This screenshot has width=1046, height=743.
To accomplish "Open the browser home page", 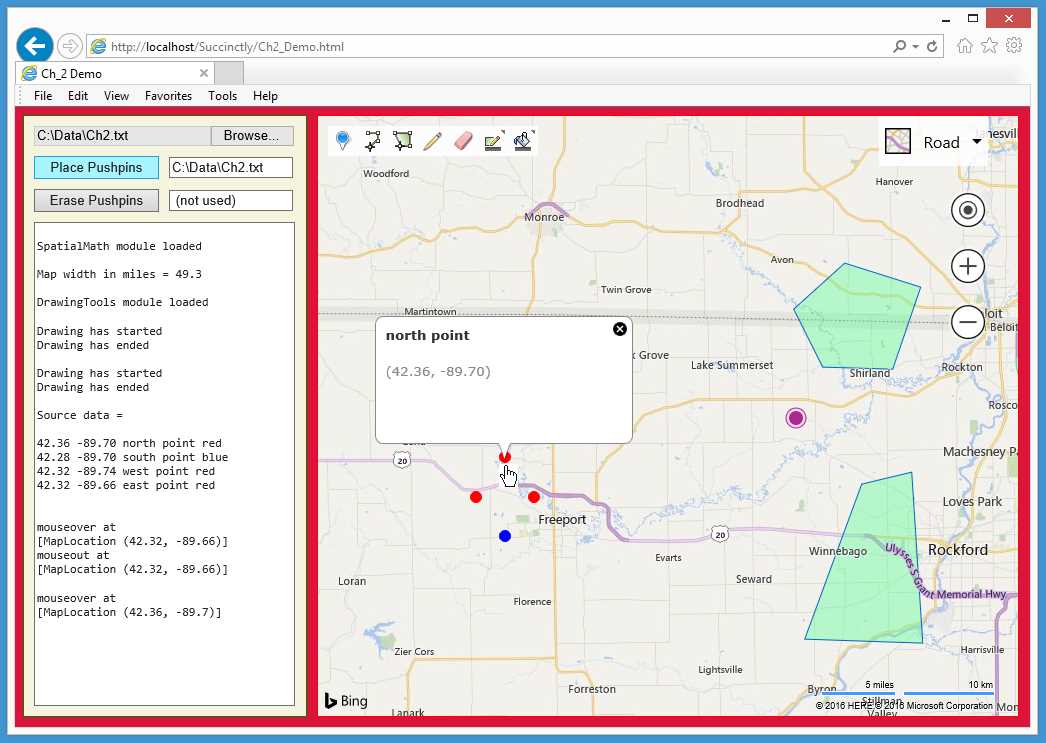I will pos(965,45).
